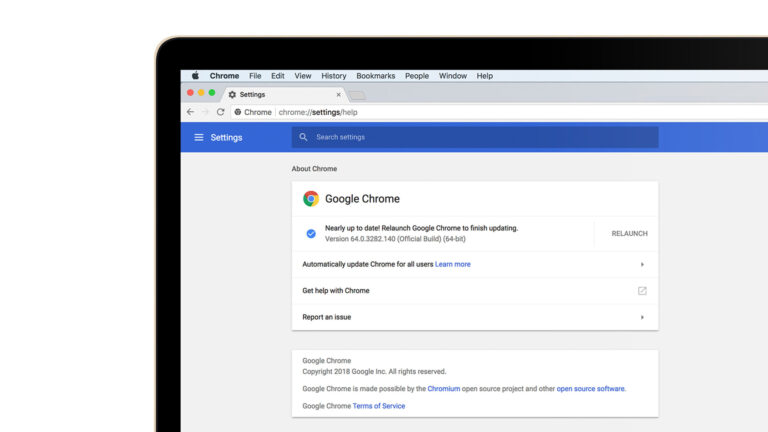Screen dimensions: 768x432
Task: Click the red window close button
Action: coord(190,93)
